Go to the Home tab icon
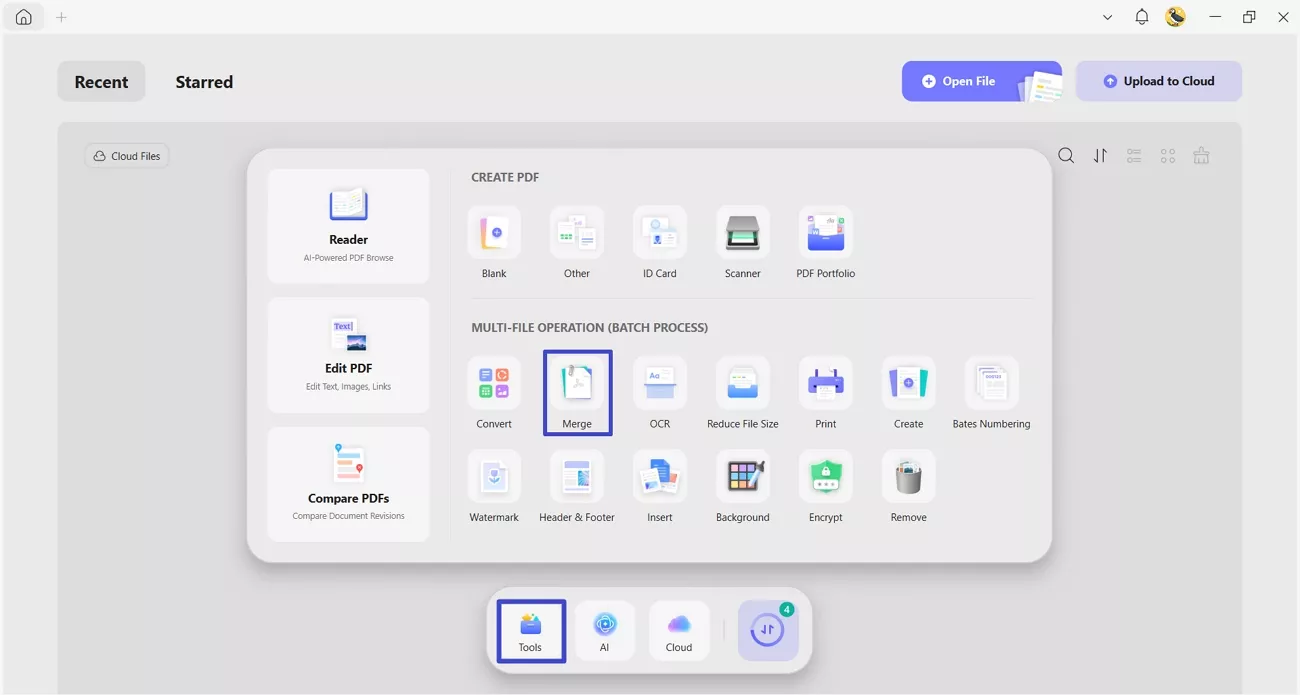The height and width of the screenshot is (695, 1300). click(x=23, y=17)
